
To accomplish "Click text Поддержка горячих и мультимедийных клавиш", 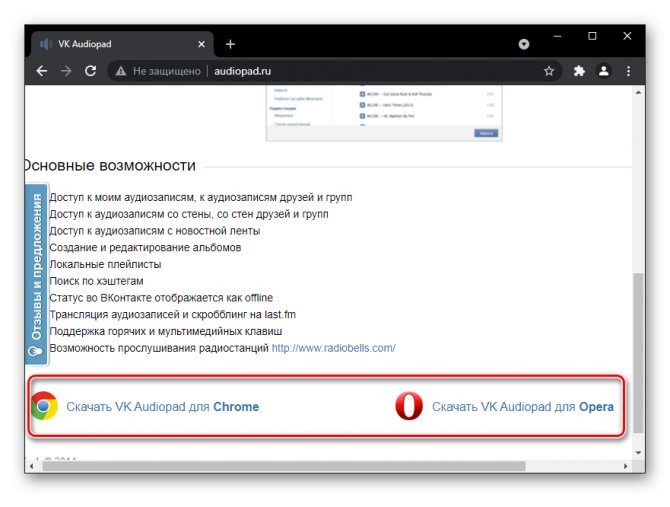I will (x=166, y=331).
